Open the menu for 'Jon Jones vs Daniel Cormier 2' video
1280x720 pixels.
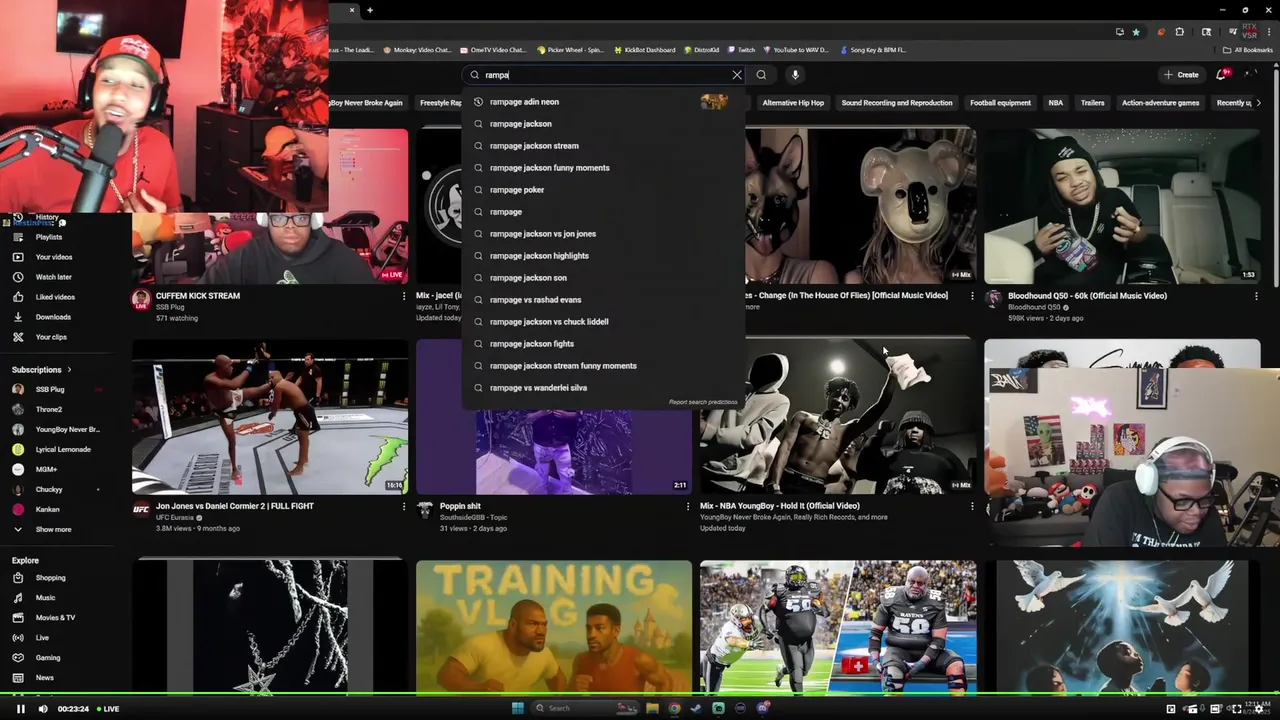[x=404, y=506]
